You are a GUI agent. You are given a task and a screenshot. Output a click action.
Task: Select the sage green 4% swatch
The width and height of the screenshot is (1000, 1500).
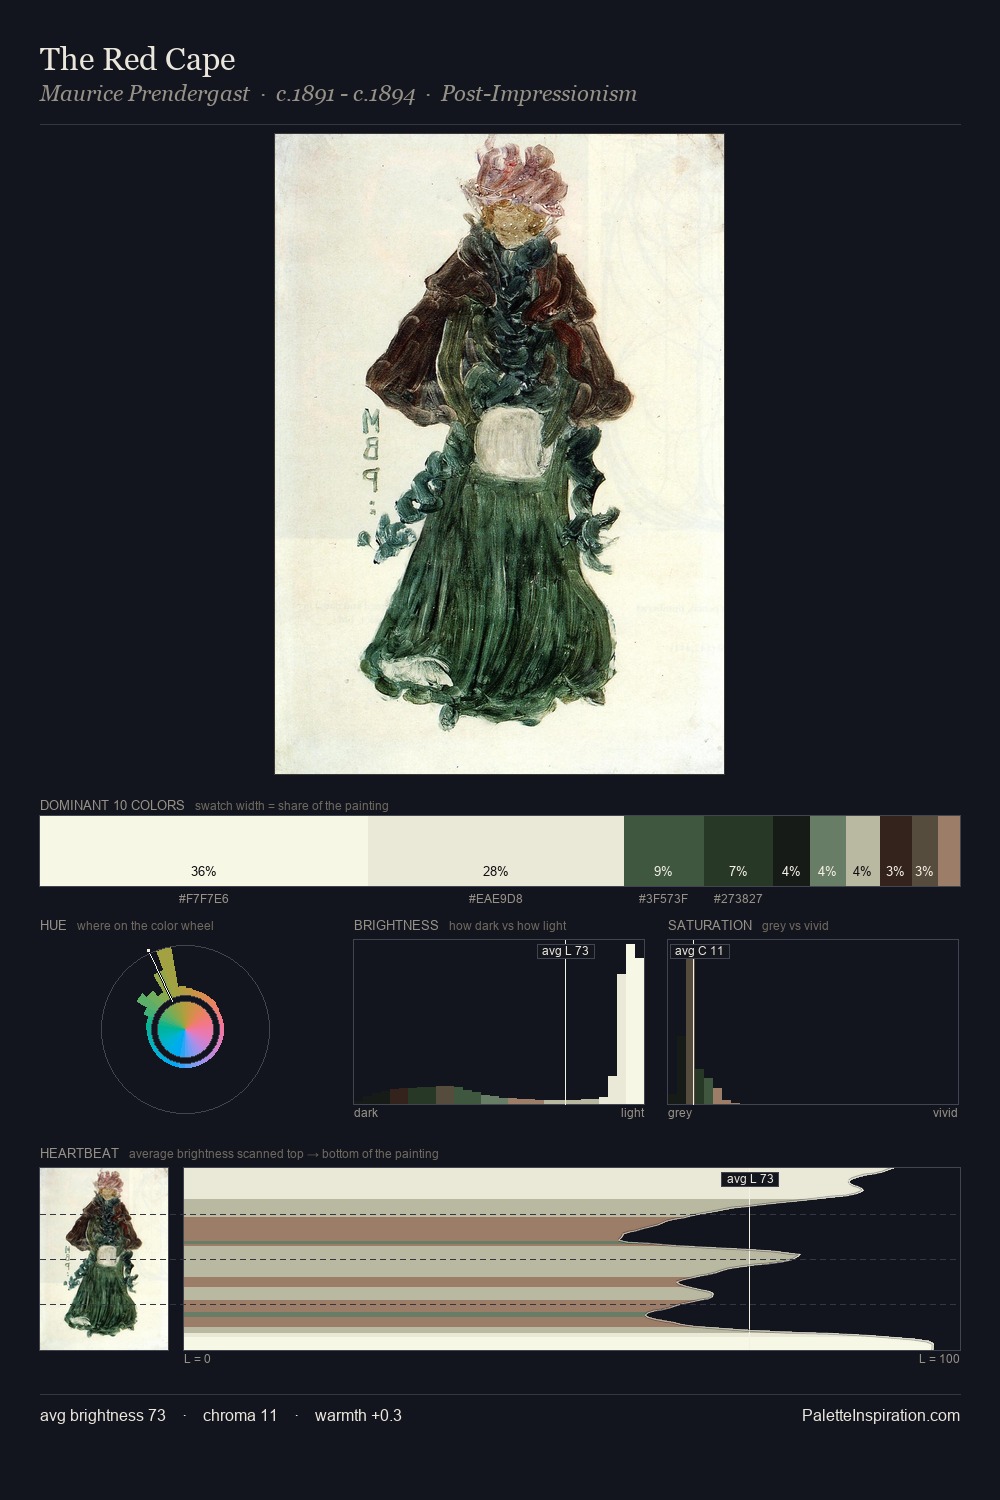[828, 851]
